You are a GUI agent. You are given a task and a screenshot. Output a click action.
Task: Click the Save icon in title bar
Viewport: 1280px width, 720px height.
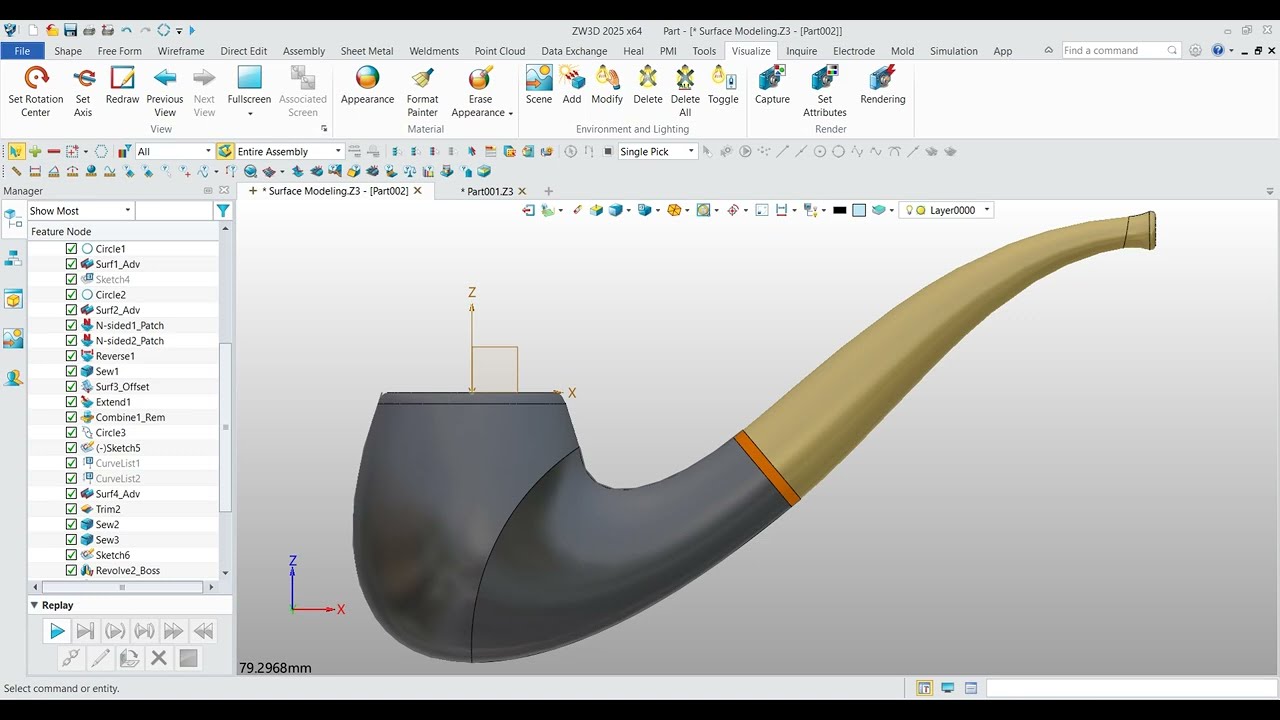point(70,31)
